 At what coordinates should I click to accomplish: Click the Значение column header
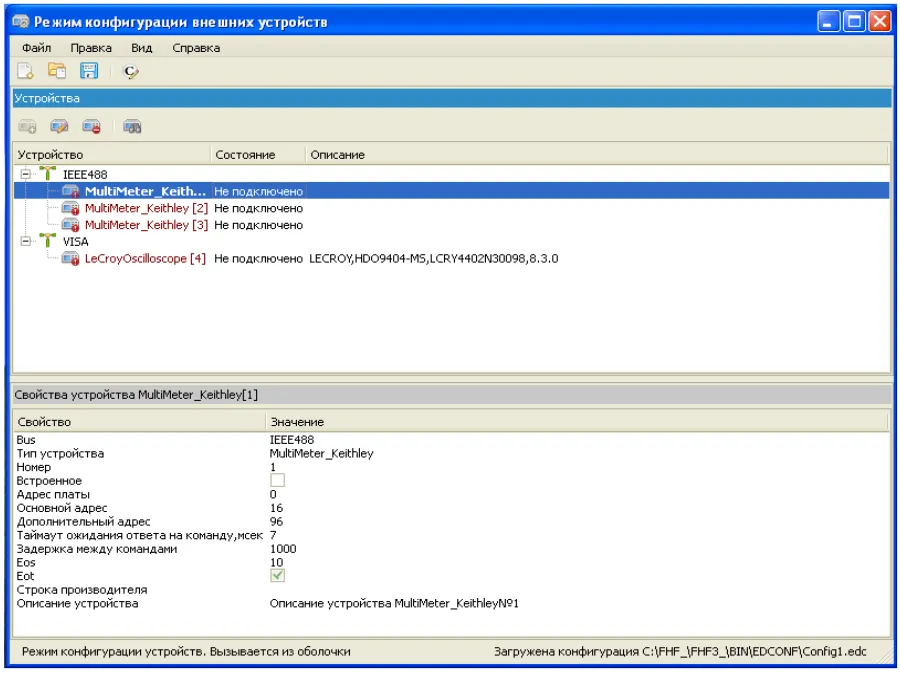tap(577, 422)
